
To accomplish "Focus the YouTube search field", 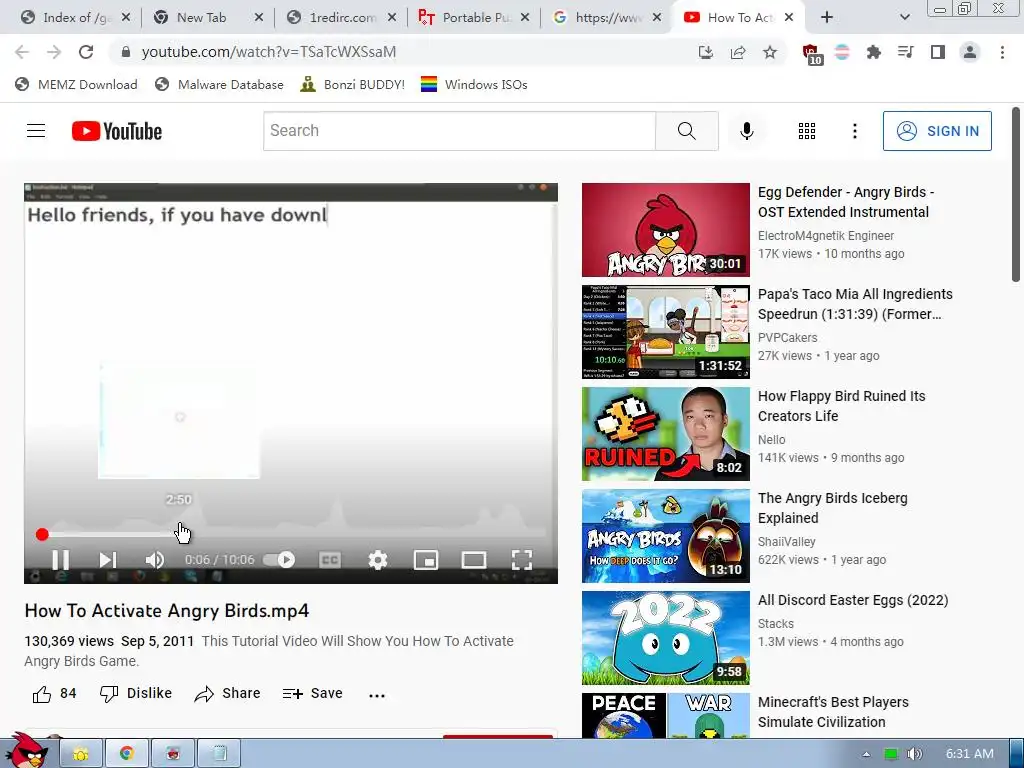I will (459, 131).
